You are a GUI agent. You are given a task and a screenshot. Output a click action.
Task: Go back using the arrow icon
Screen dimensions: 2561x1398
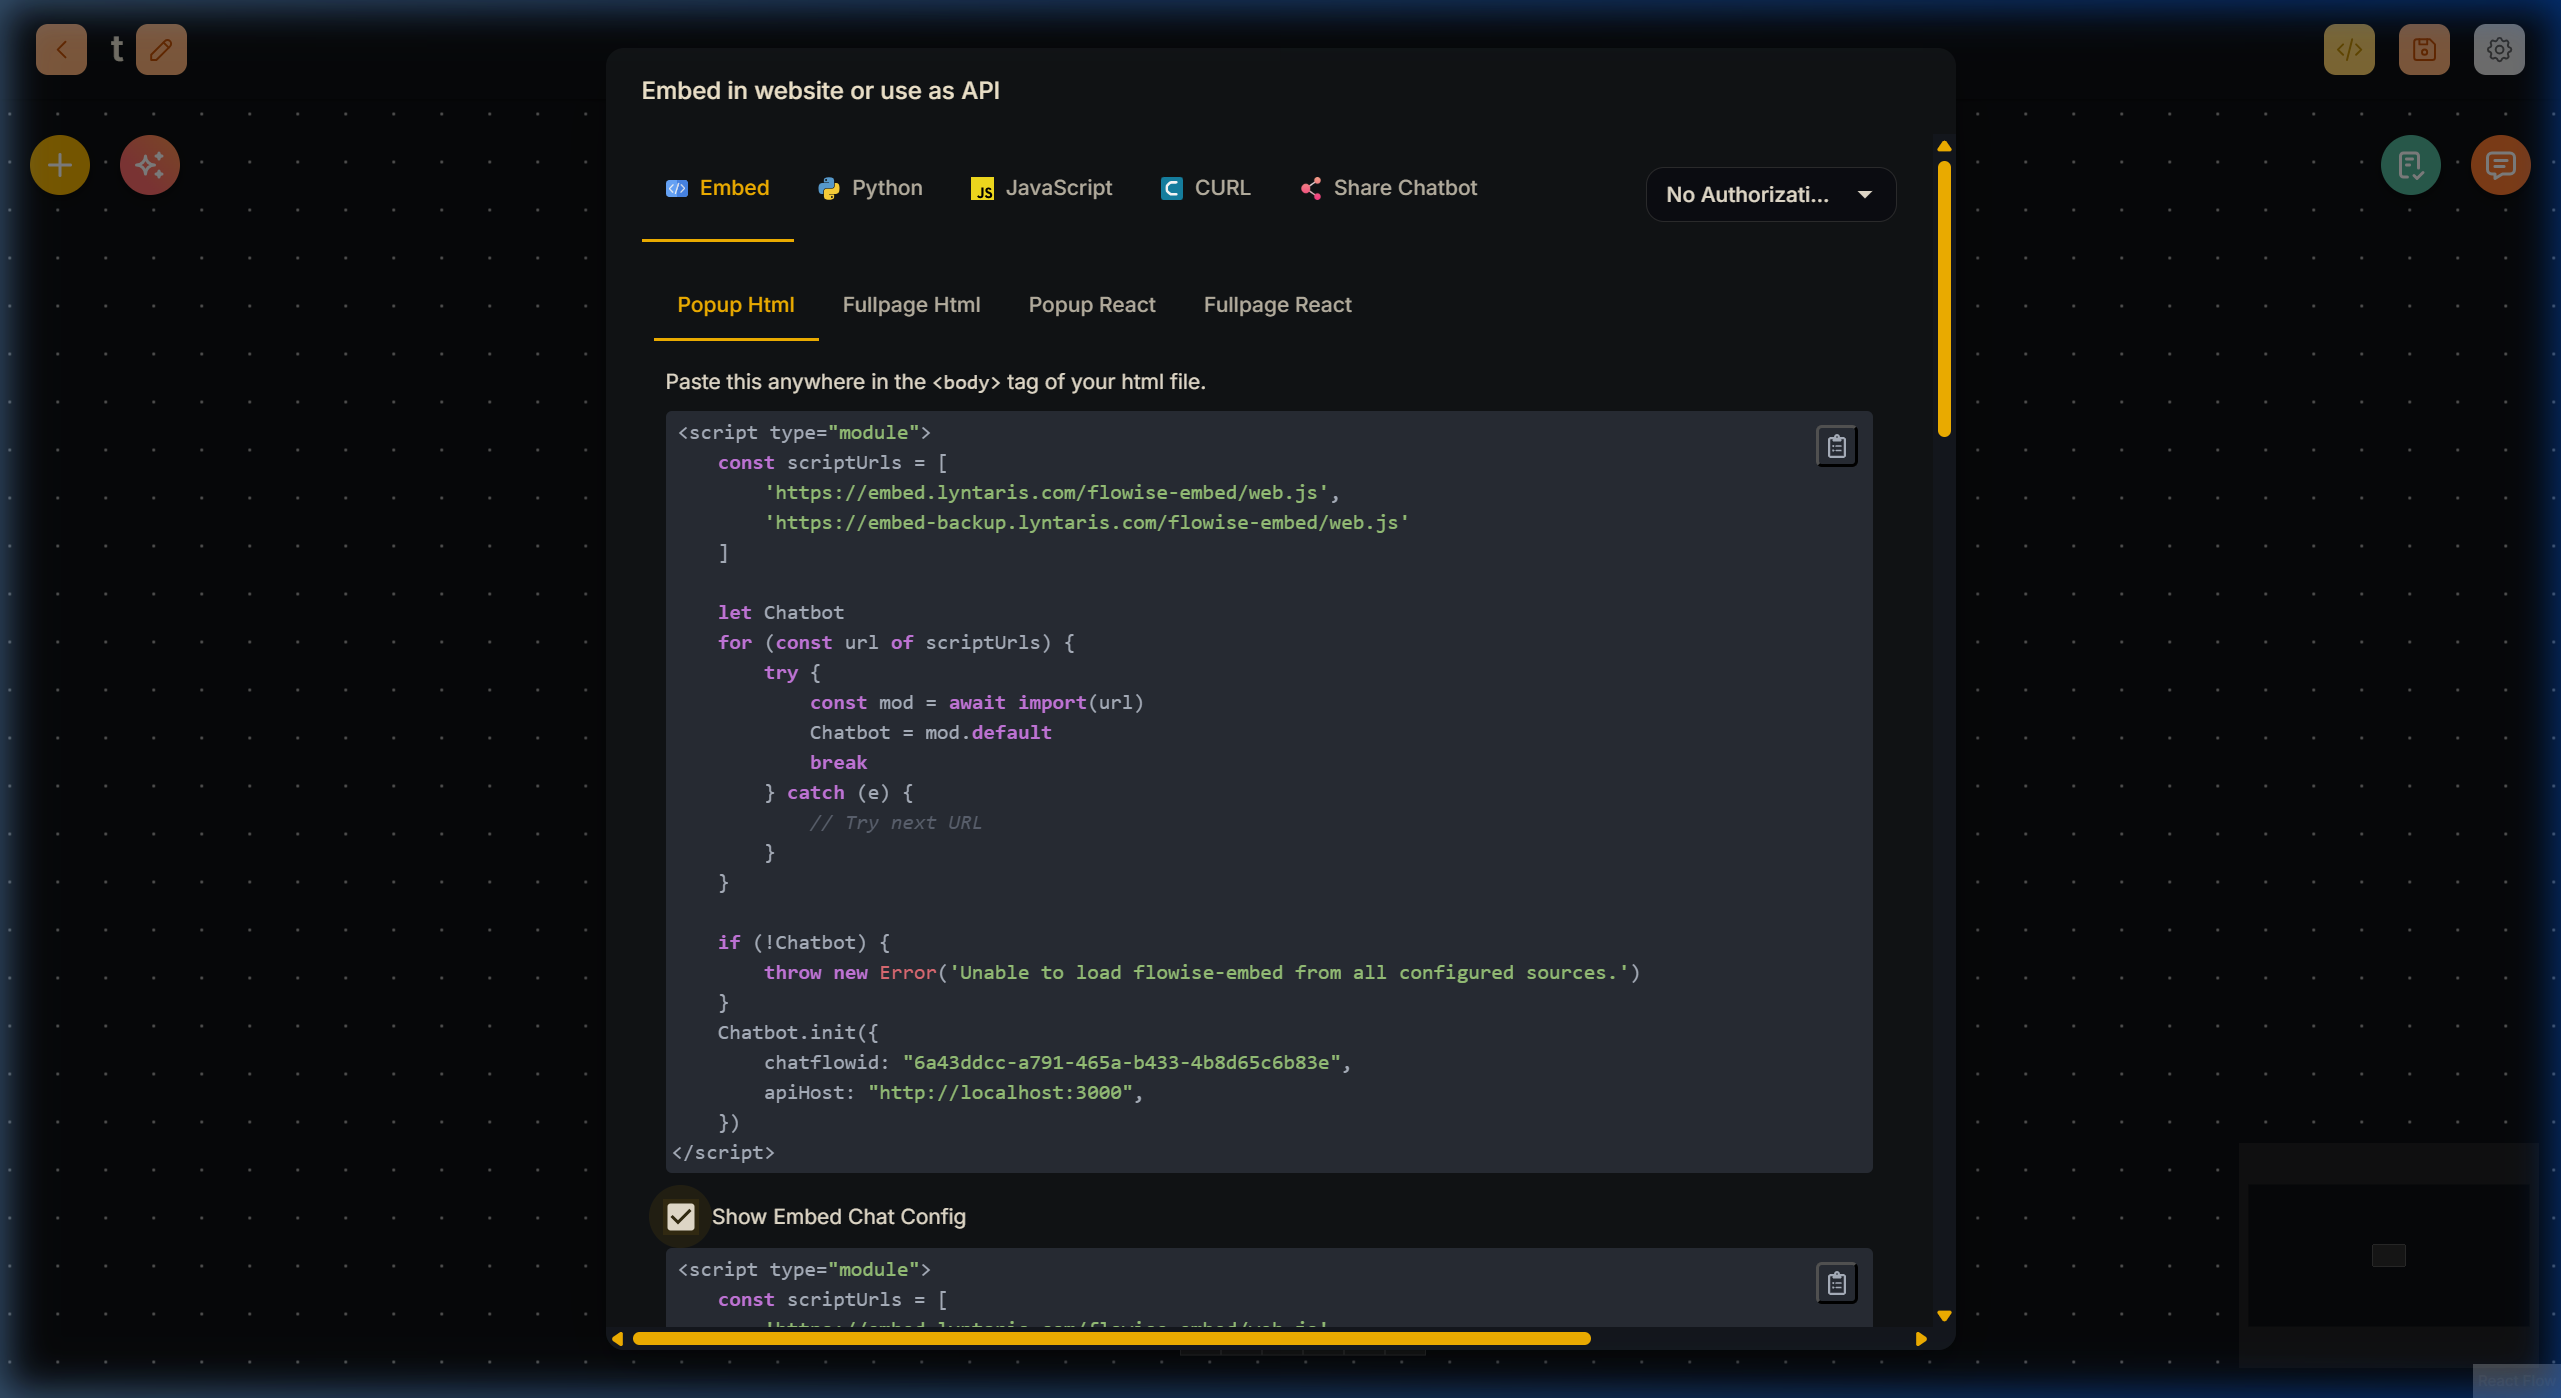61,49
